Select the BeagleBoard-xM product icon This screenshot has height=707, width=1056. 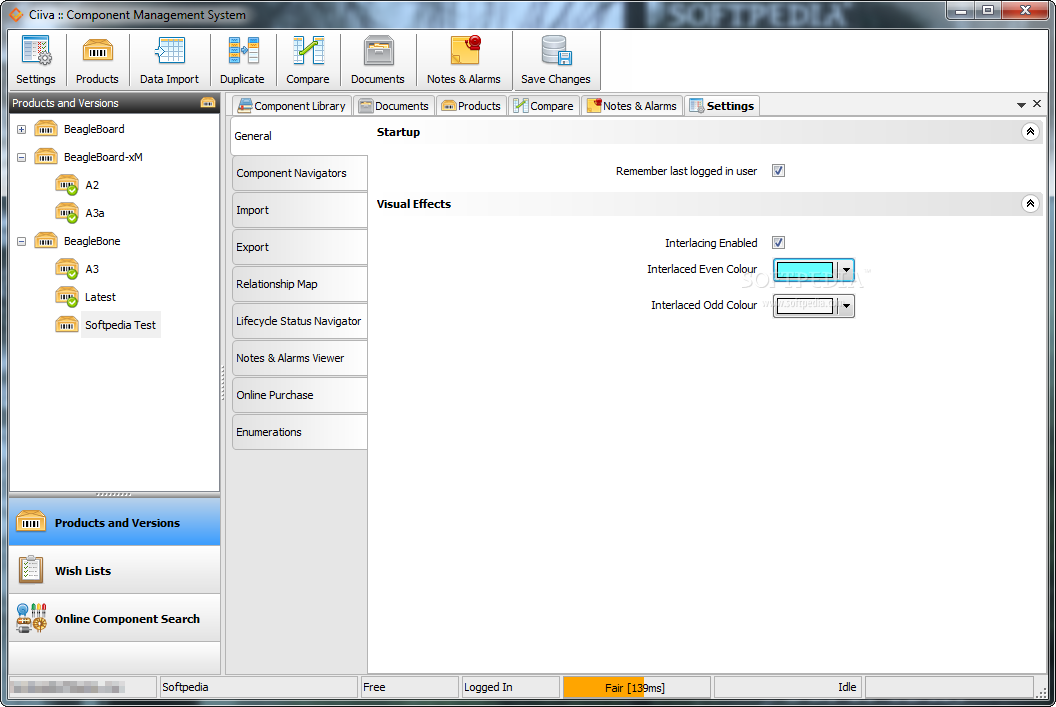pyautogui.click(x=46, y=157)
